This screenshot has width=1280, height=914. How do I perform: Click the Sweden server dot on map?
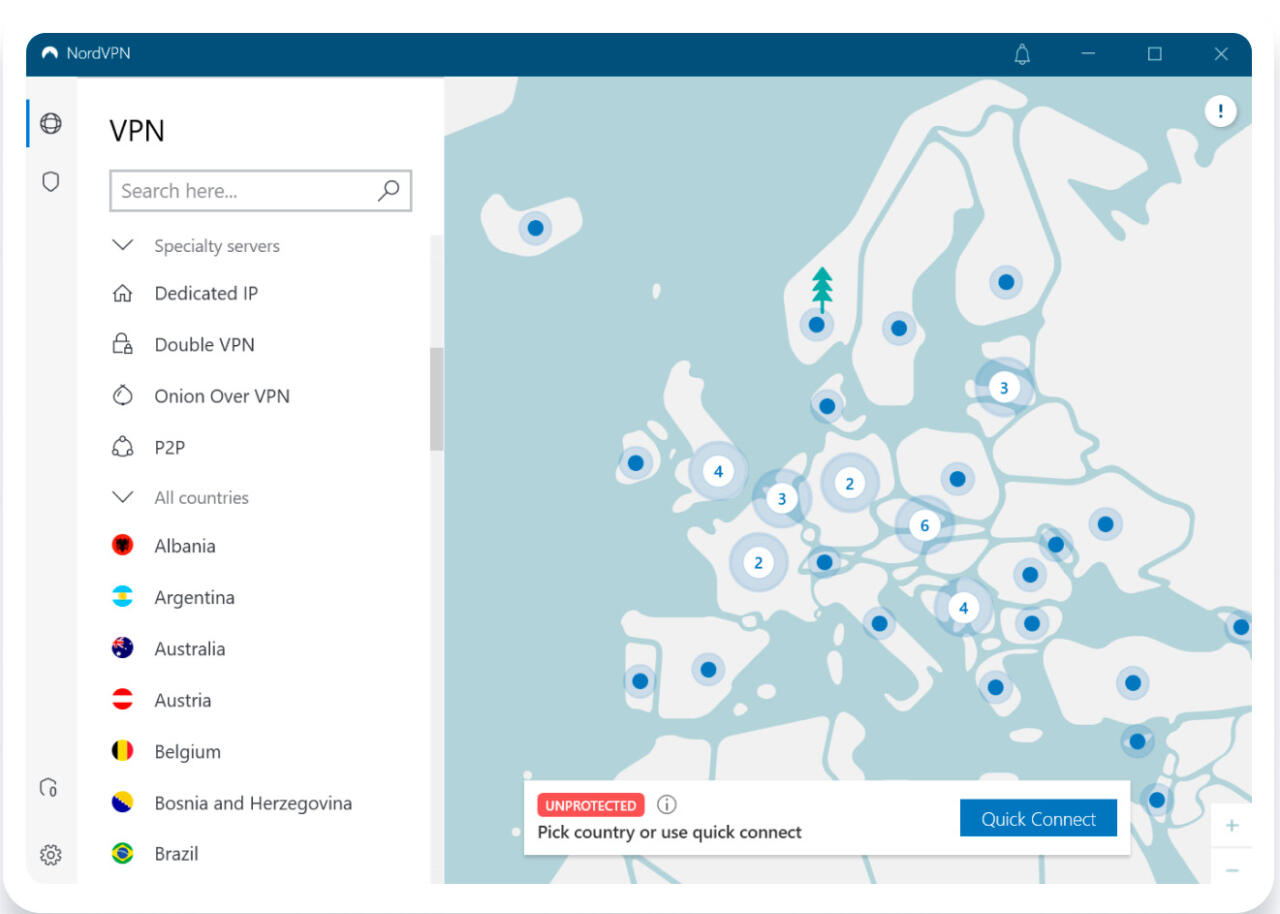tap(898, 327)
